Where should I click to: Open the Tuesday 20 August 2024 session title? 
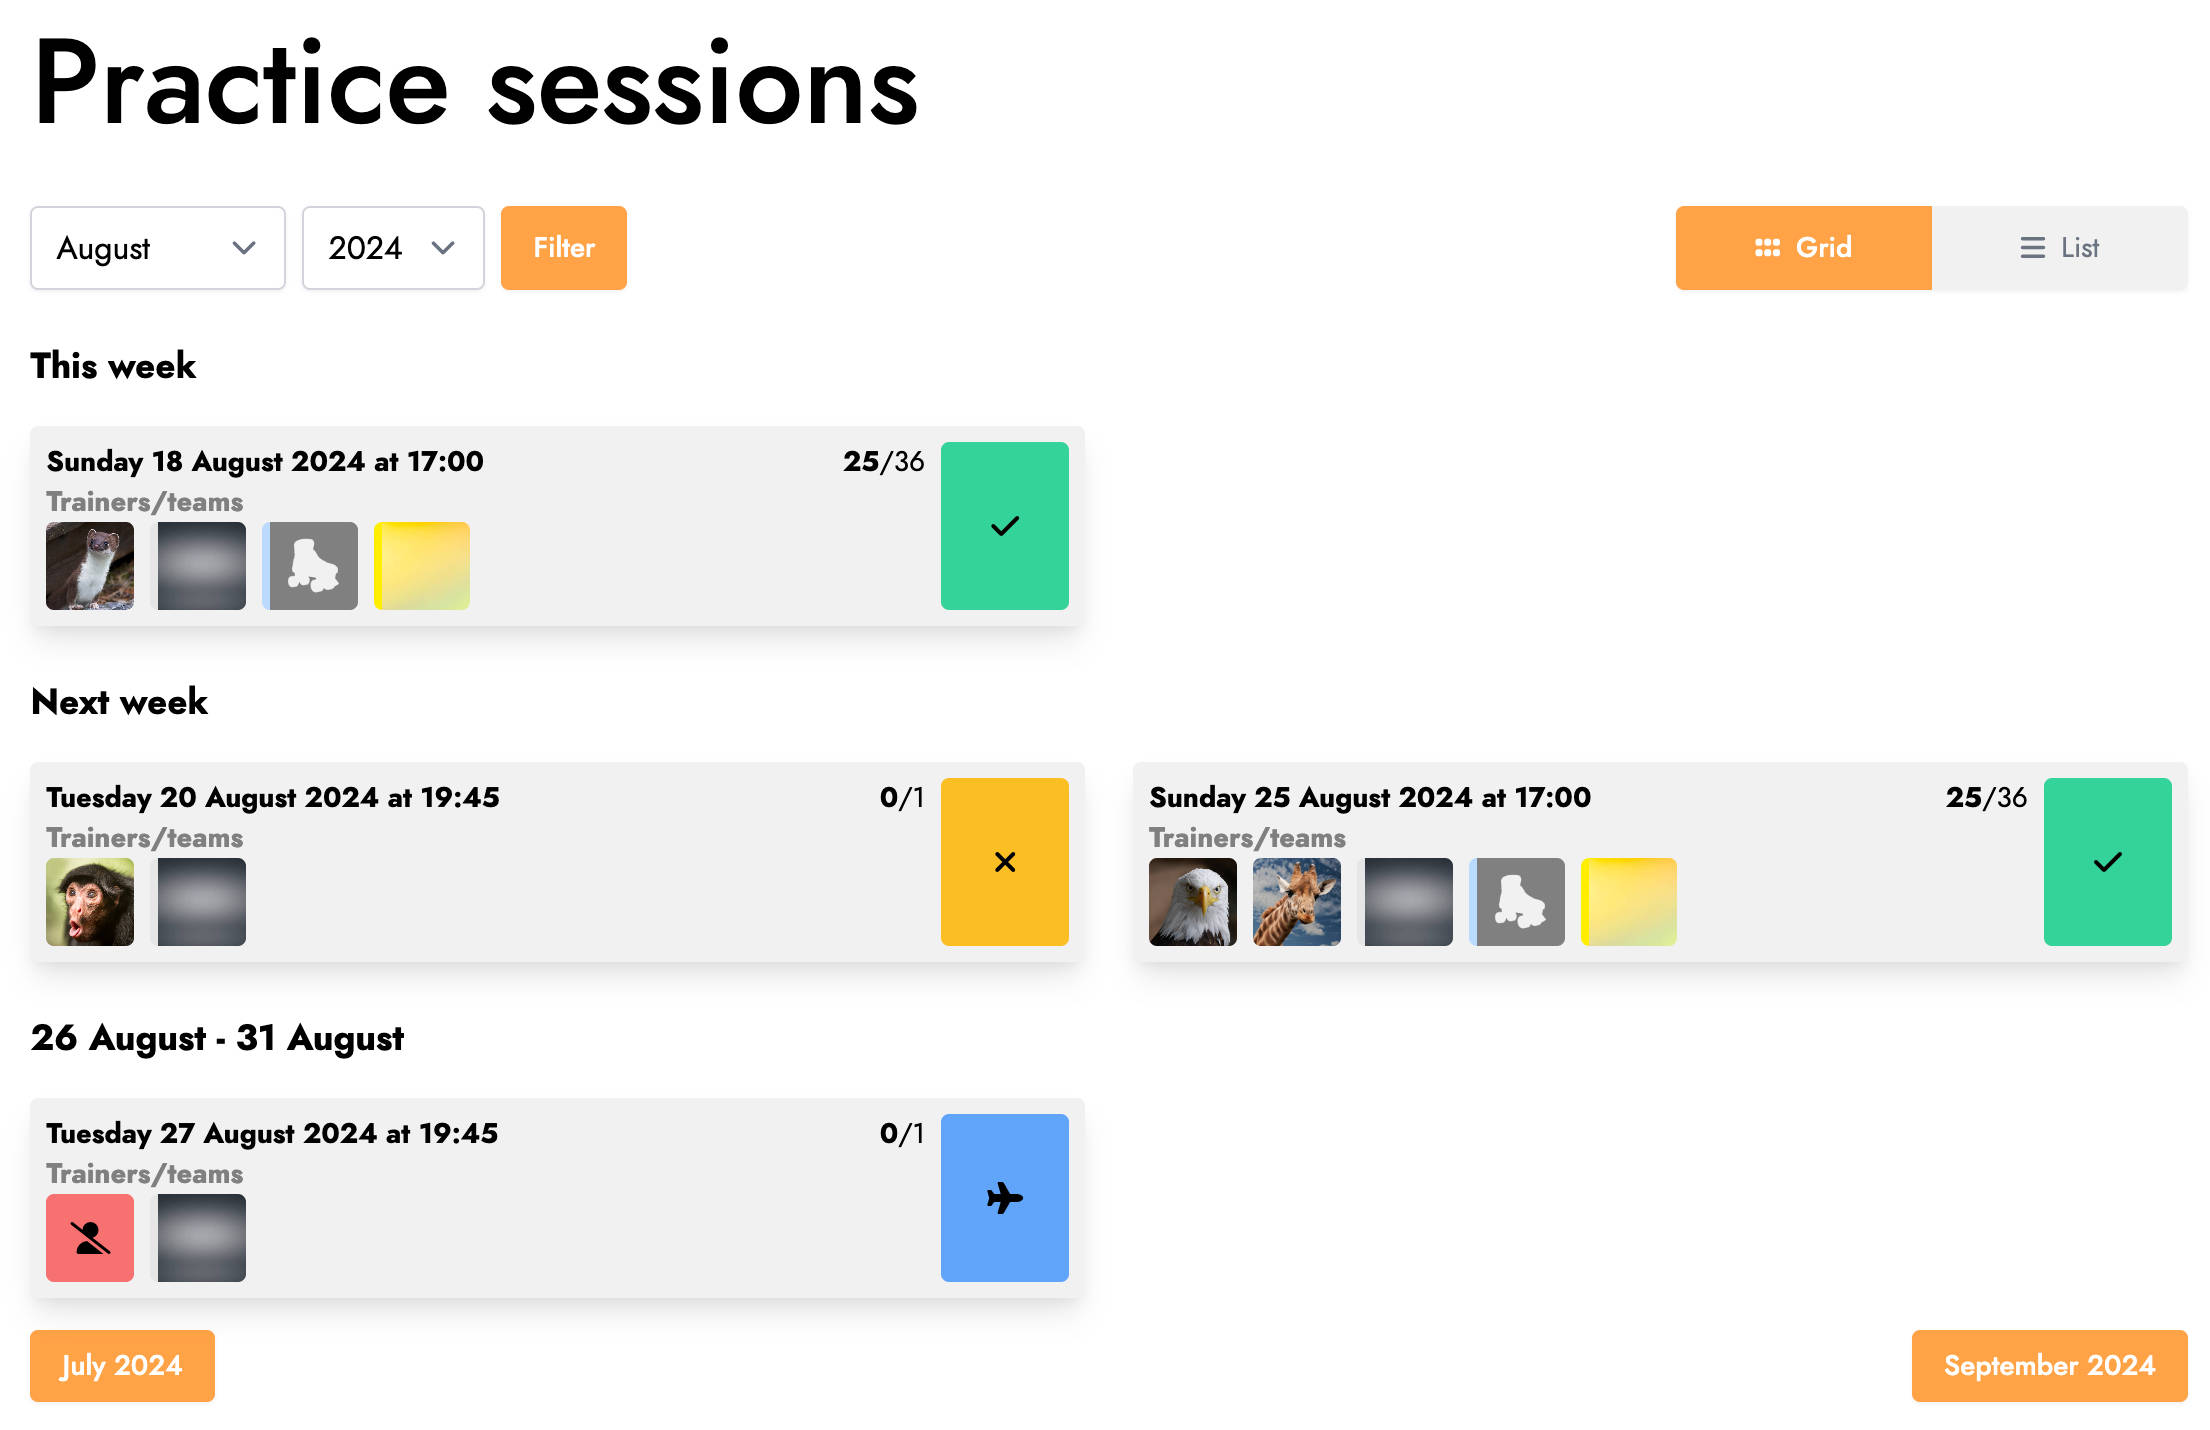pos(273,798)
